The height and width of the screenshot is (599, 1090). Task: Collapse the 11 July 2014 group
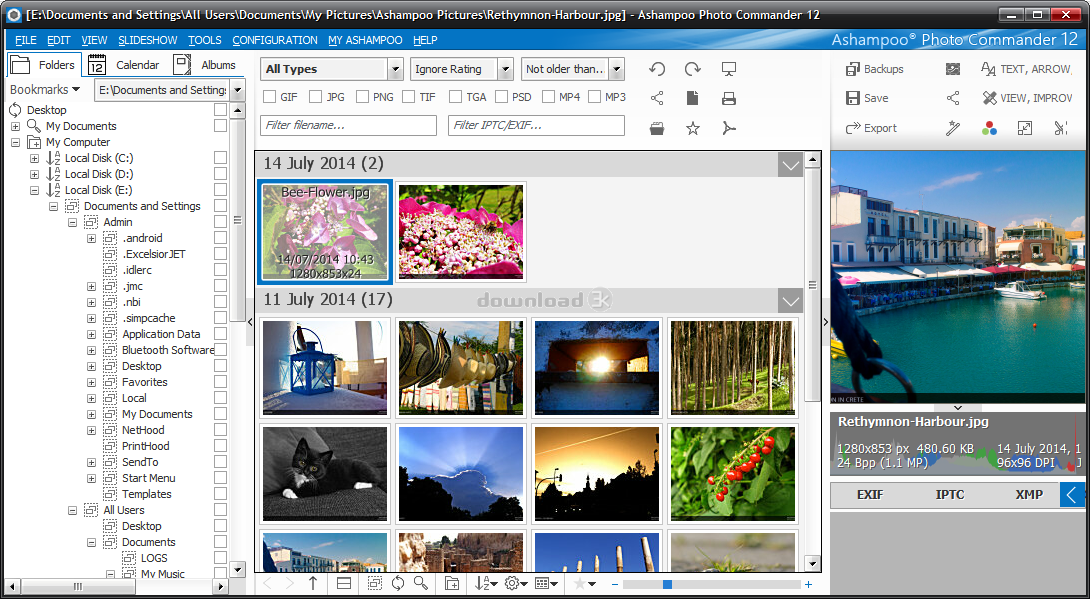point(790,300)
